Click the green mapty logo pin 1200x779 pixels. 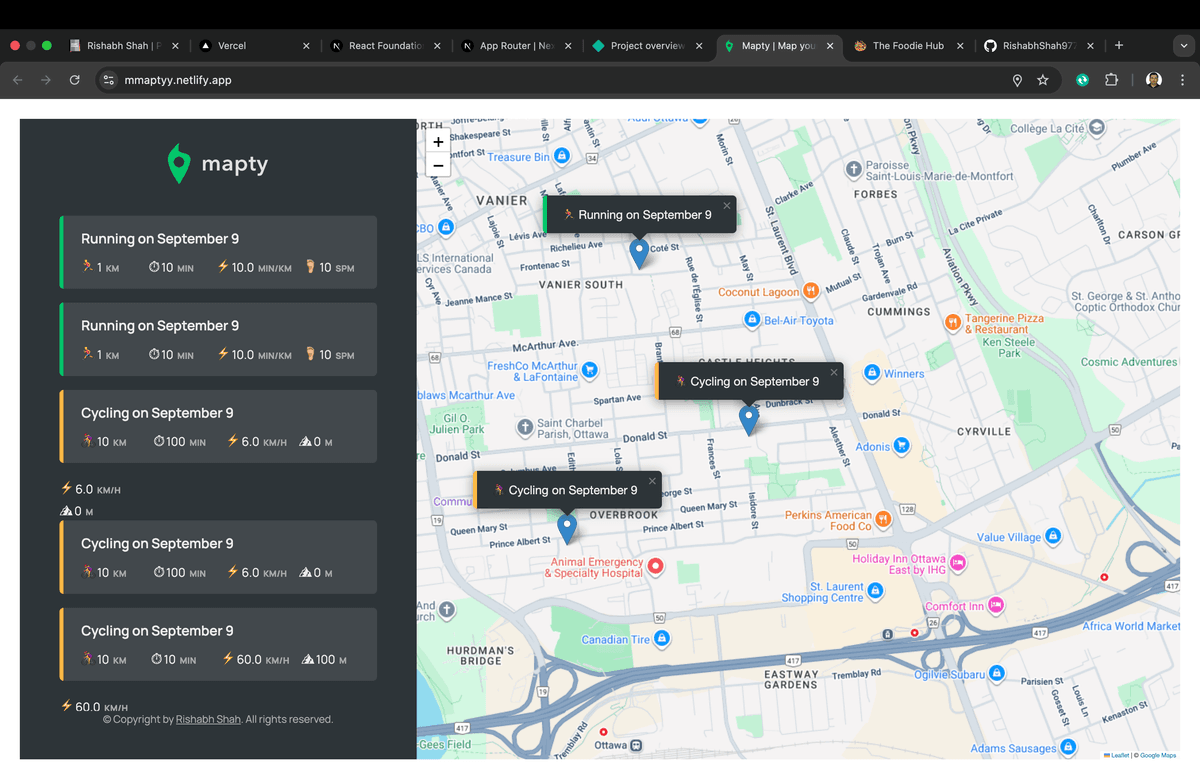179,164
